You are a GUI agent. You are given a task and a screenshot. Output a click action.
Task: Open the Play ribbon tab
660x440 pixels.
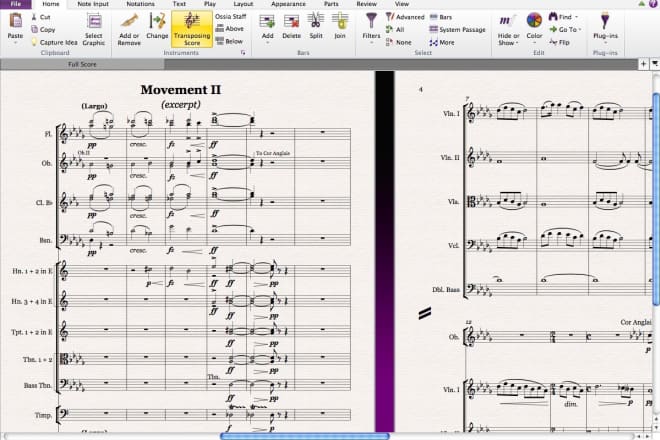coord(210,4)
